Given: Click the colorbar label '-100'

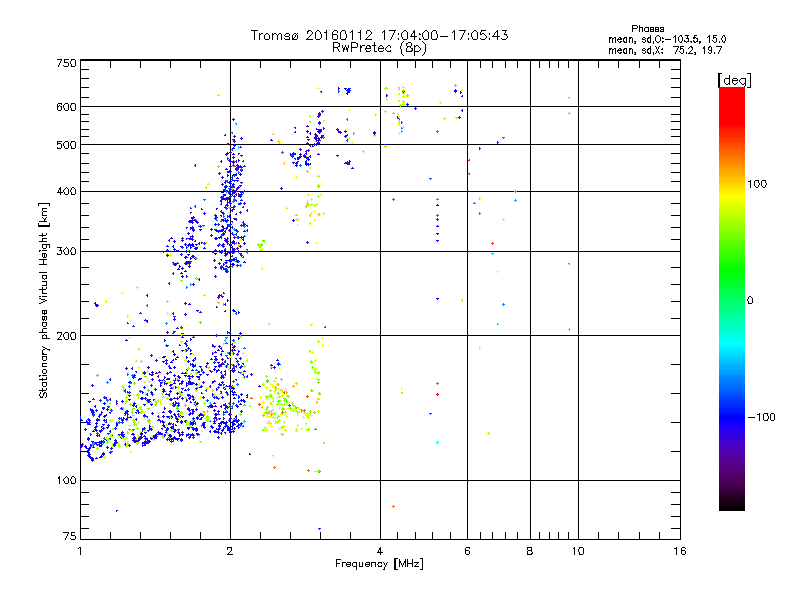Looking at the screenshot, I should pyautogui.click(x=761, y=417).
